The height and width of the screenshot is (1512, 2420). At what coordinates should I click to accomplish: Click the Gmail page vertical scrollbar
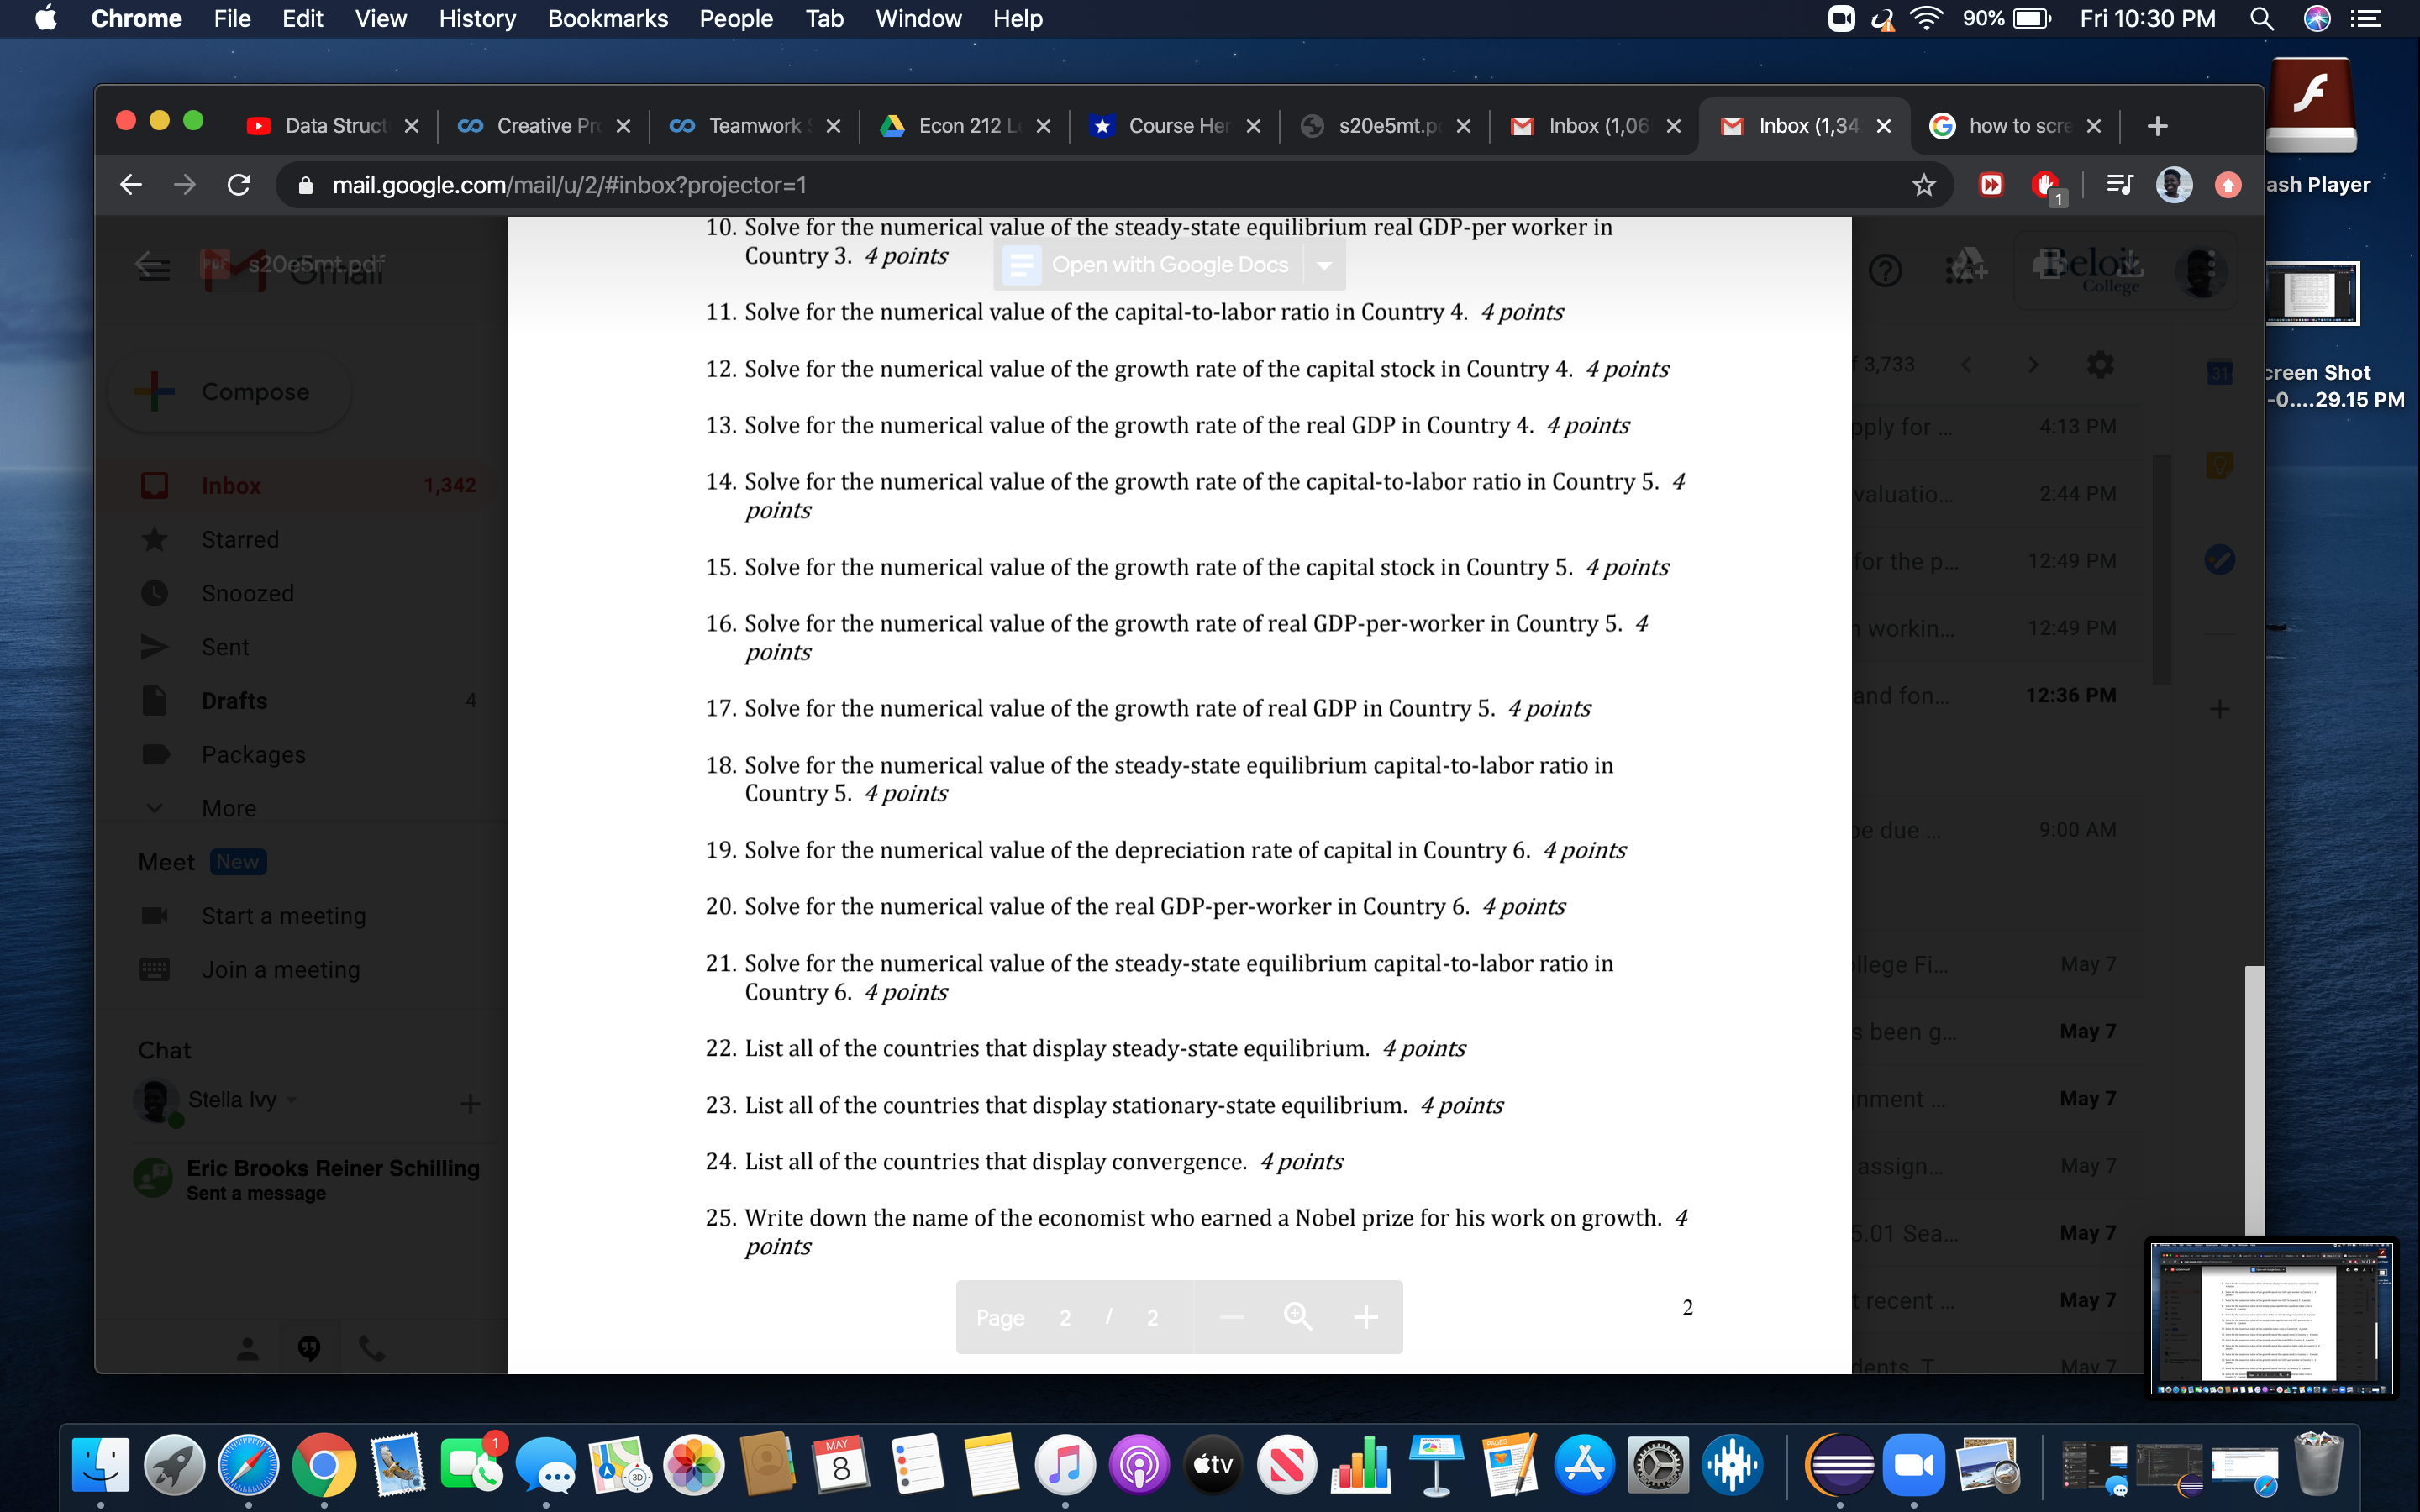pyautogui.click(x=2254, y=1100)
